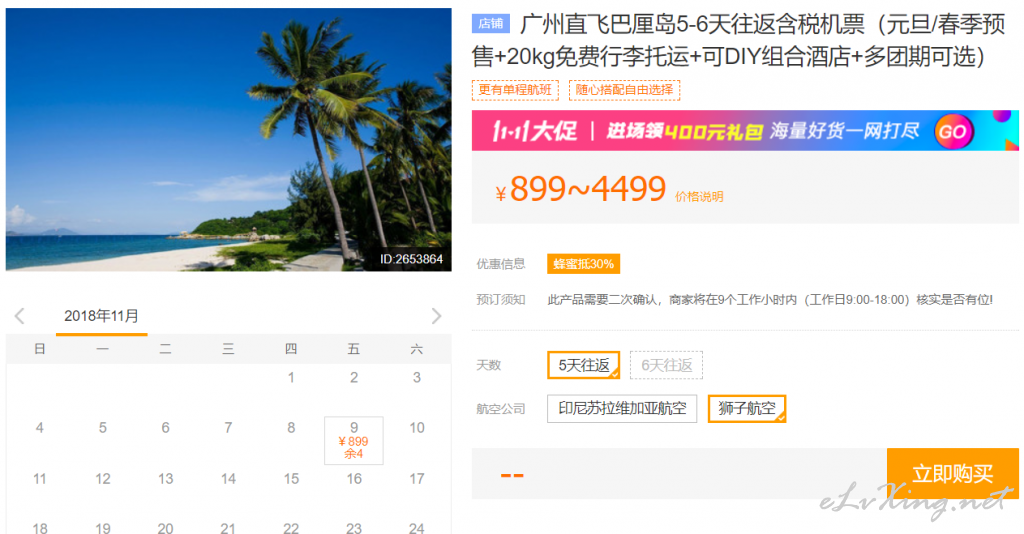Select the 6天往返 trip length option
The image size is (1024, 534).
pos(666,365)
